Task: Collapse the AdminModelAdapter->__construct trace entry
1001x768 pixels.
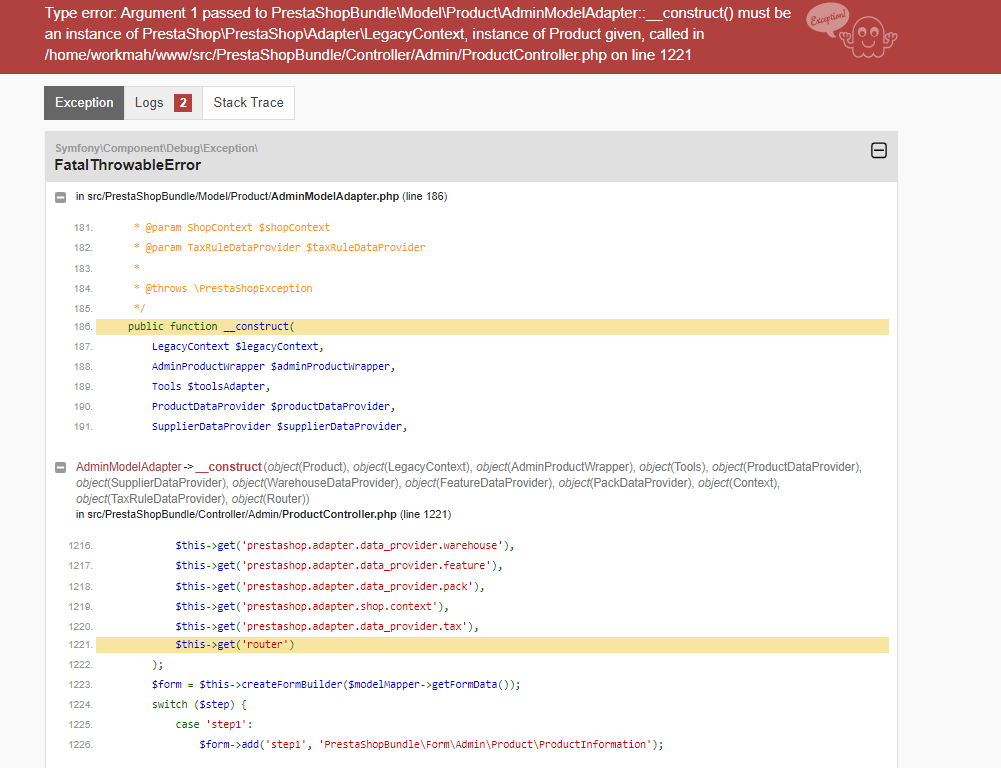Action: [61, 467]
